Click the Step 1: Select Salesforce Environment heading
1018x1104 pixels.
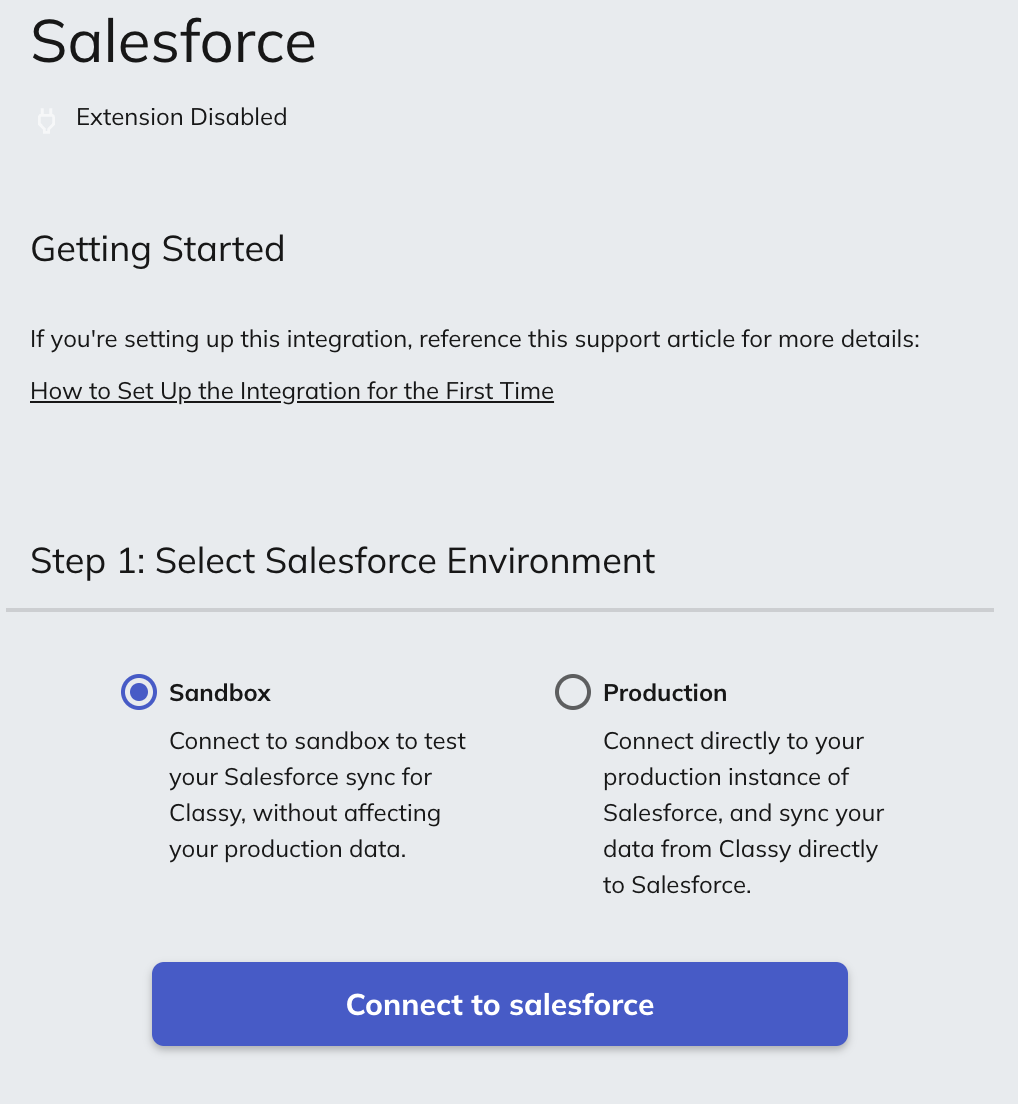tap(343, 561)
